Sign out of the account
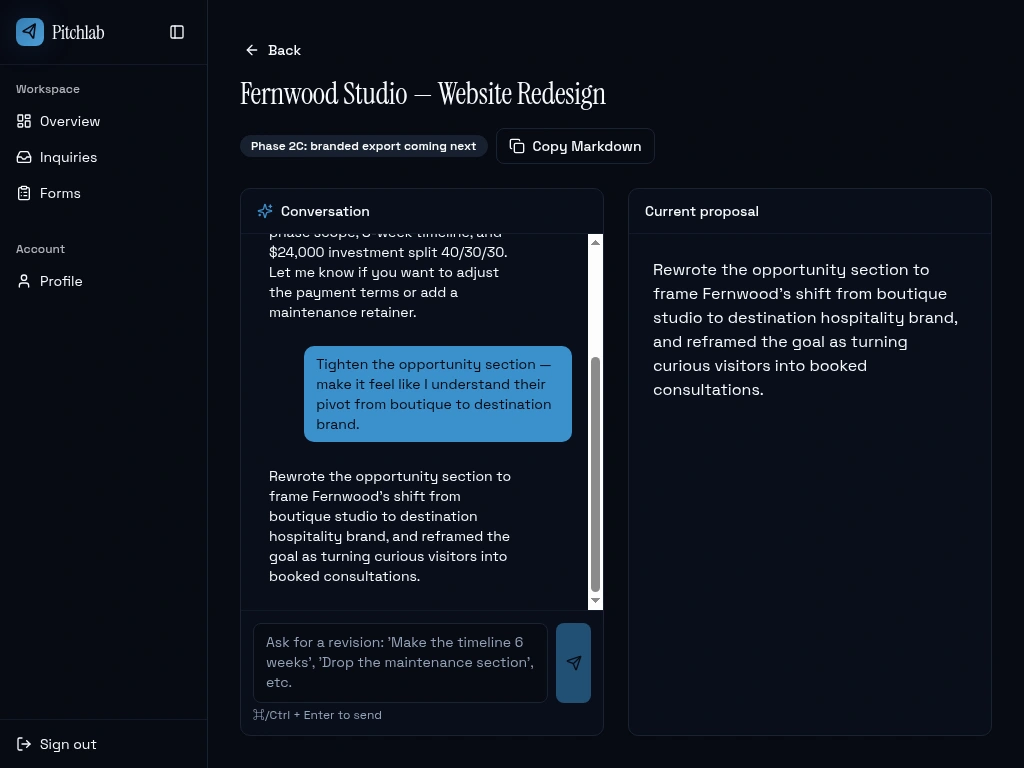 [68, 744]
